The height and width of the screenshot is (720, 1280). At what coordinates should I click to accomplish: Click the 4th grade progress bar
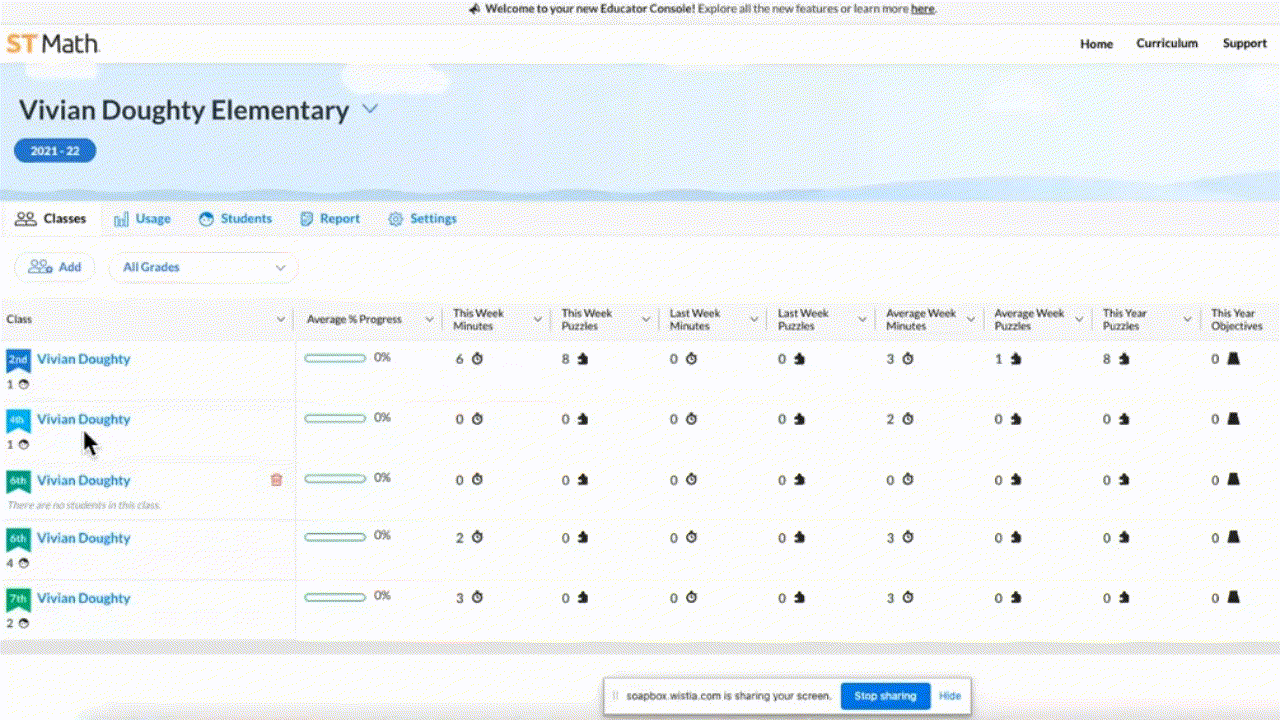(x=335, y=418)
